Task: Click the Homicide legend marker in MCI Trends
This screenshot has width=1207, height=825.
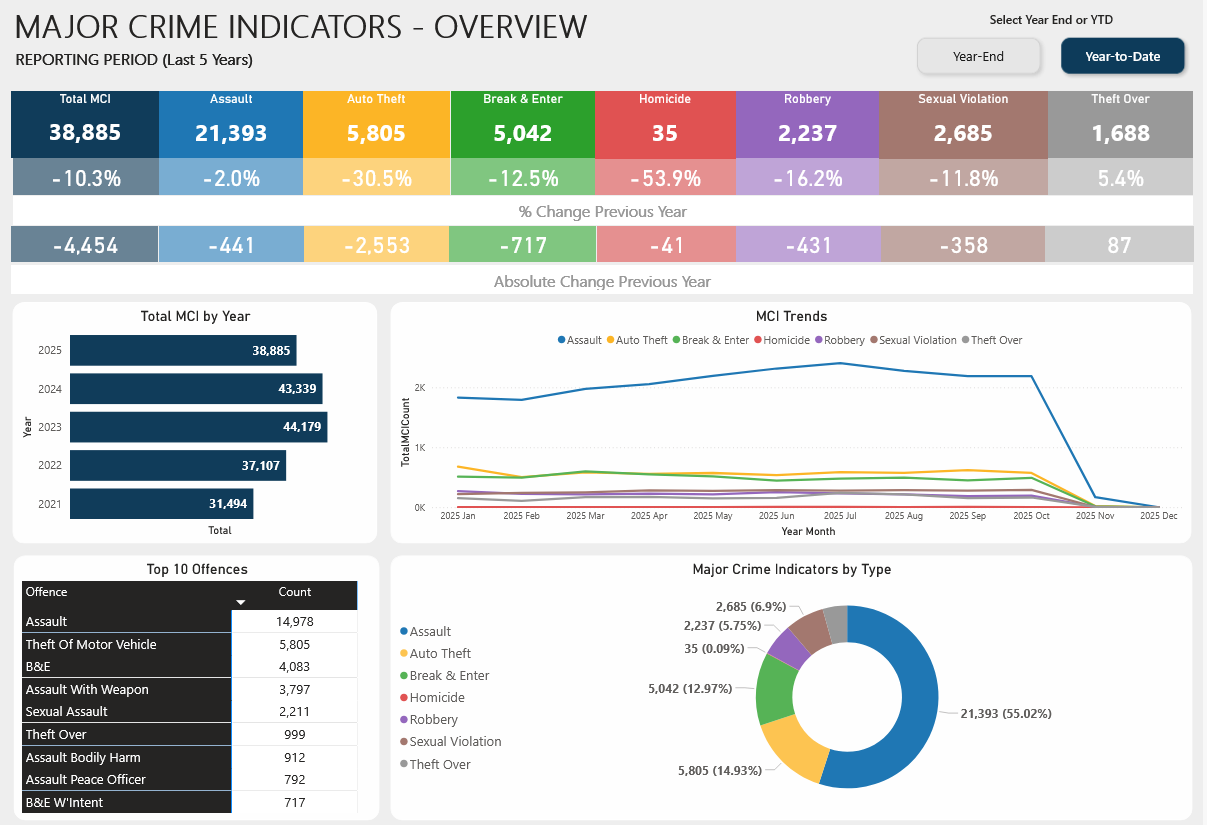Action: 758,341
